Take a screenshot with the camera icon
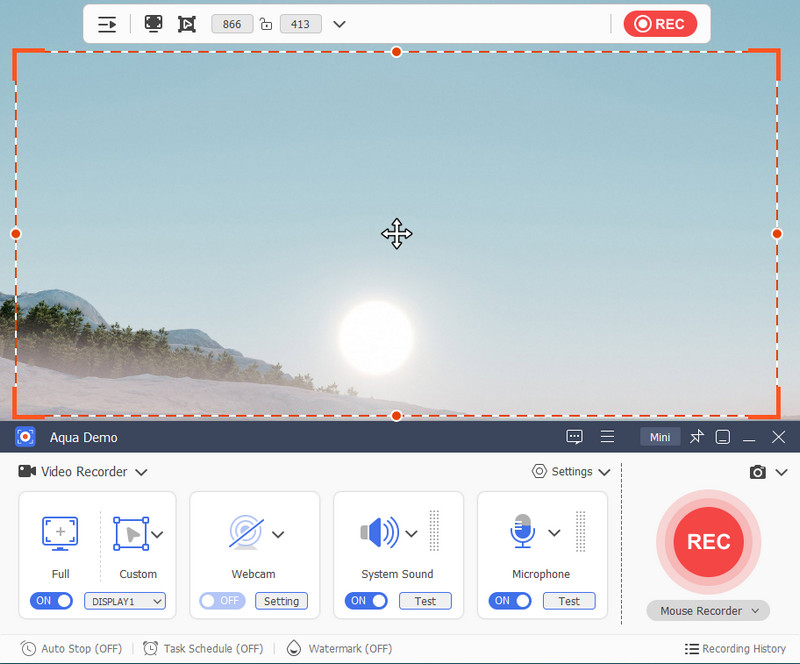 (758, 472)
